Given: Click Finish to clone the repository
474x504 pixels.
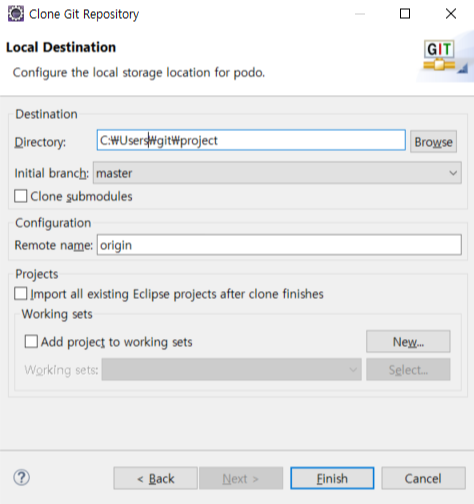Looking at the screenshot, I should 332,478.
